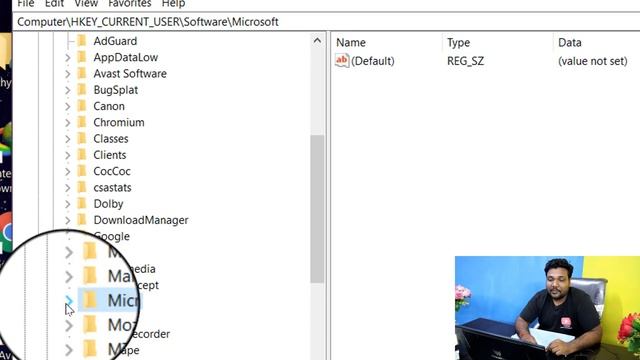
Task: Click the CocCoc folder icon
Action: (82, 171)
